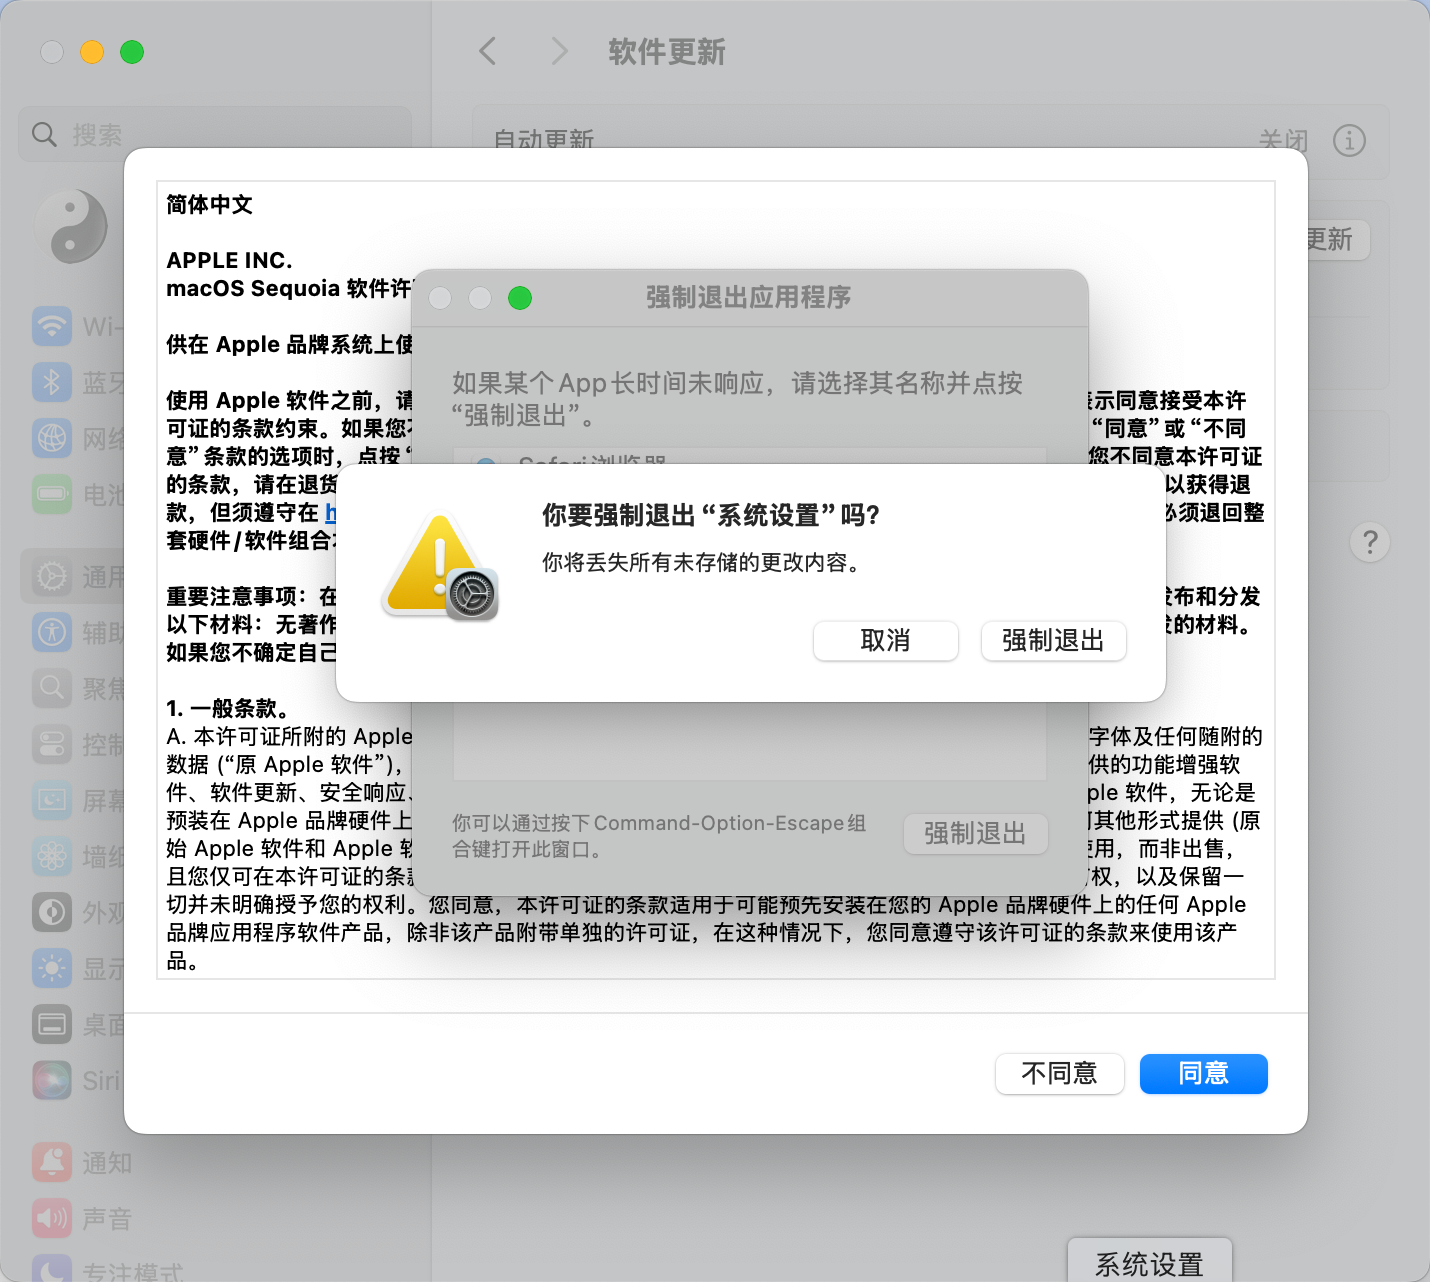Click '你将丢失所有未存储的更改内容。' message

(701, 563)
